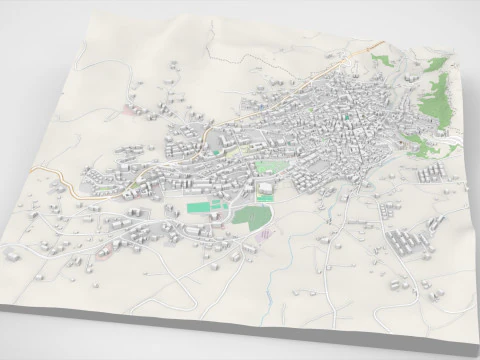This screenshot has height=360, width=480.
Task: Select the pink zone at the bottom-left settlement
Action: coord(104,252)
